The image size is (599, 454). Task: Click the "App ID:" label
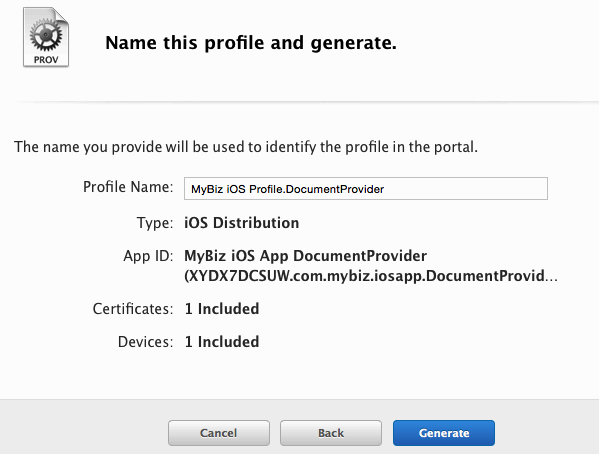point(148,256)
